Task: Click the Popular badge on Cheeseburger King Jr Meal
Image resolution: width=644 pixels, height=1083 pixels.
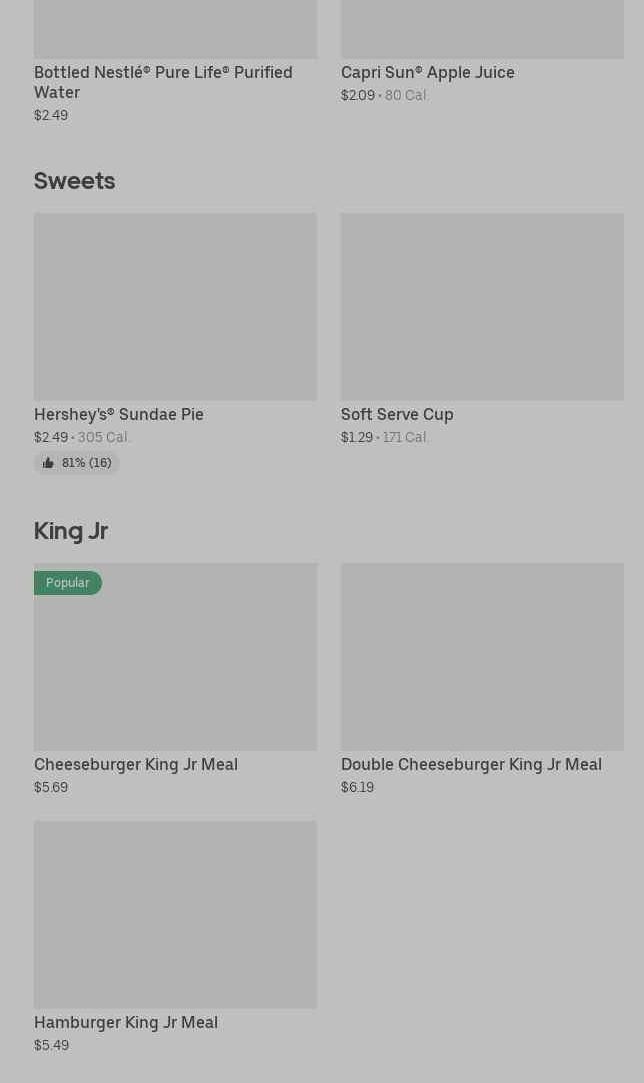Action: pyautogui.click(x=67, y=583)
